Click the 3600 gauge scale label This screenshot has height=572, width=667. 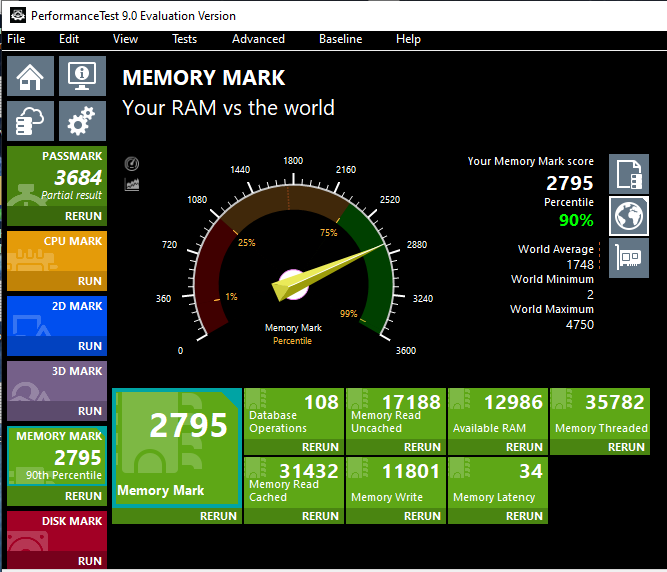pyautogui.click(x=406, y=350)
